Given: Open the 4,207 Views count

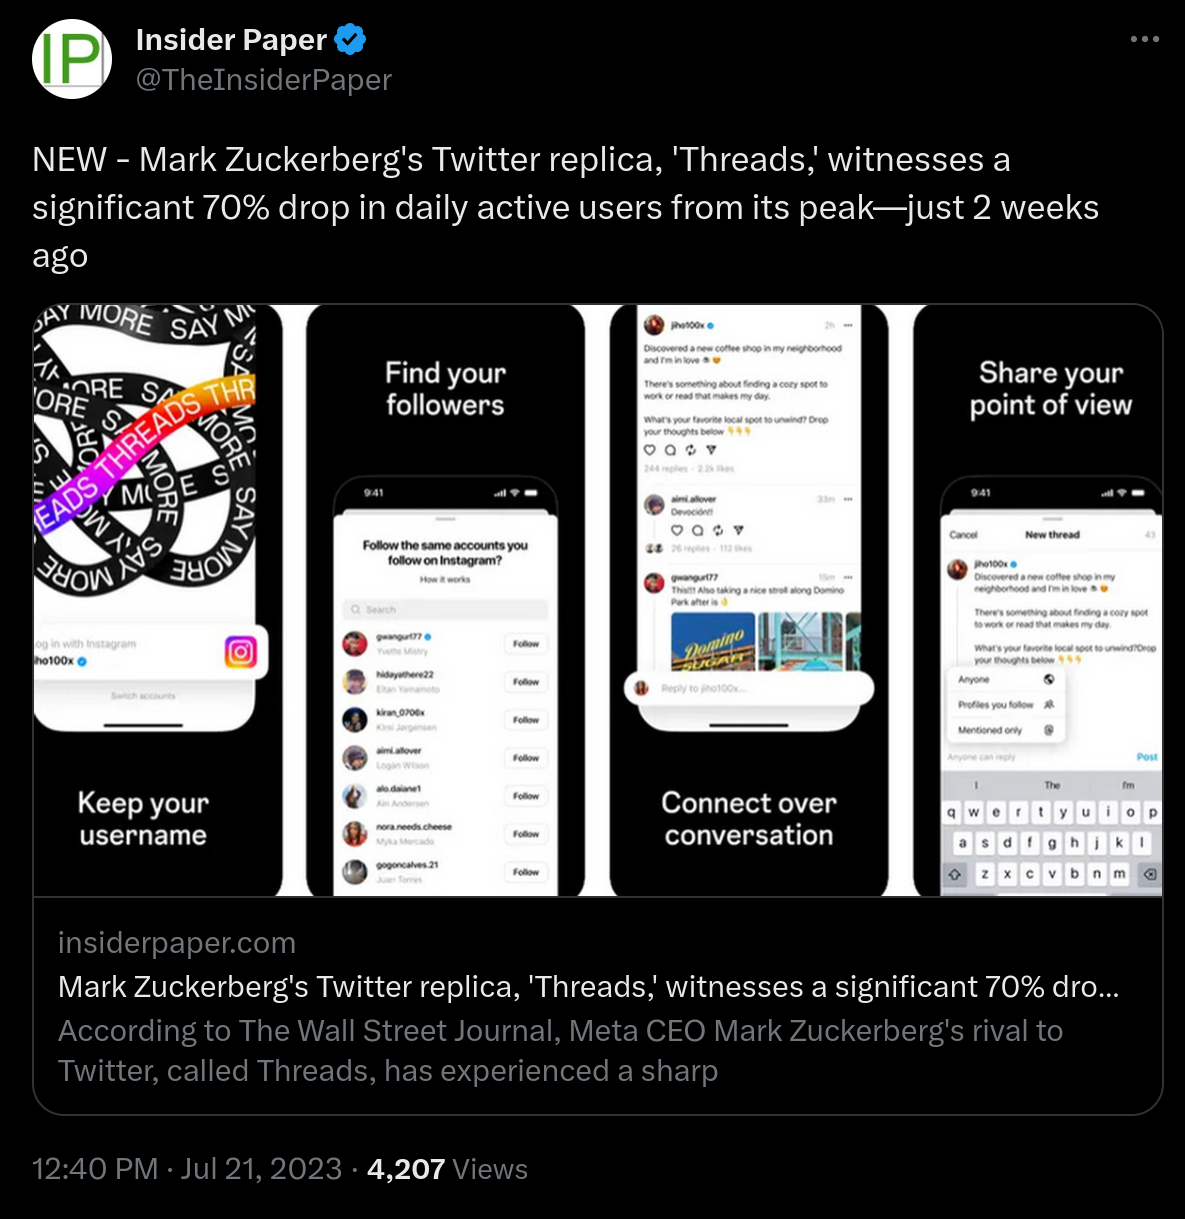Looking at the screenshot, I should coord(447,1169).
